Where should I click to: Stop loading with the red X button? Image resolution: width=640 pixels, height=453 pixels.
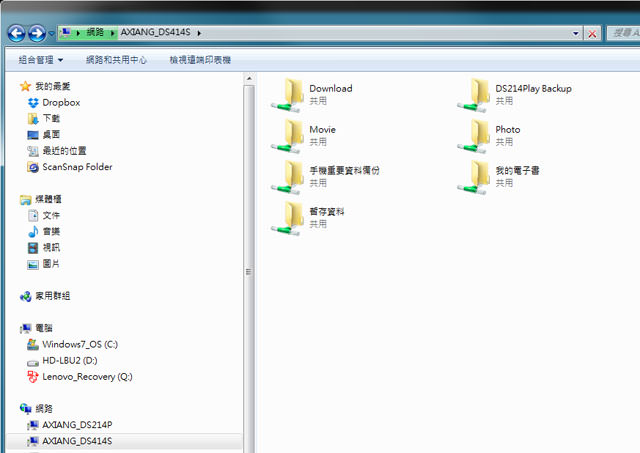[592, 33]
